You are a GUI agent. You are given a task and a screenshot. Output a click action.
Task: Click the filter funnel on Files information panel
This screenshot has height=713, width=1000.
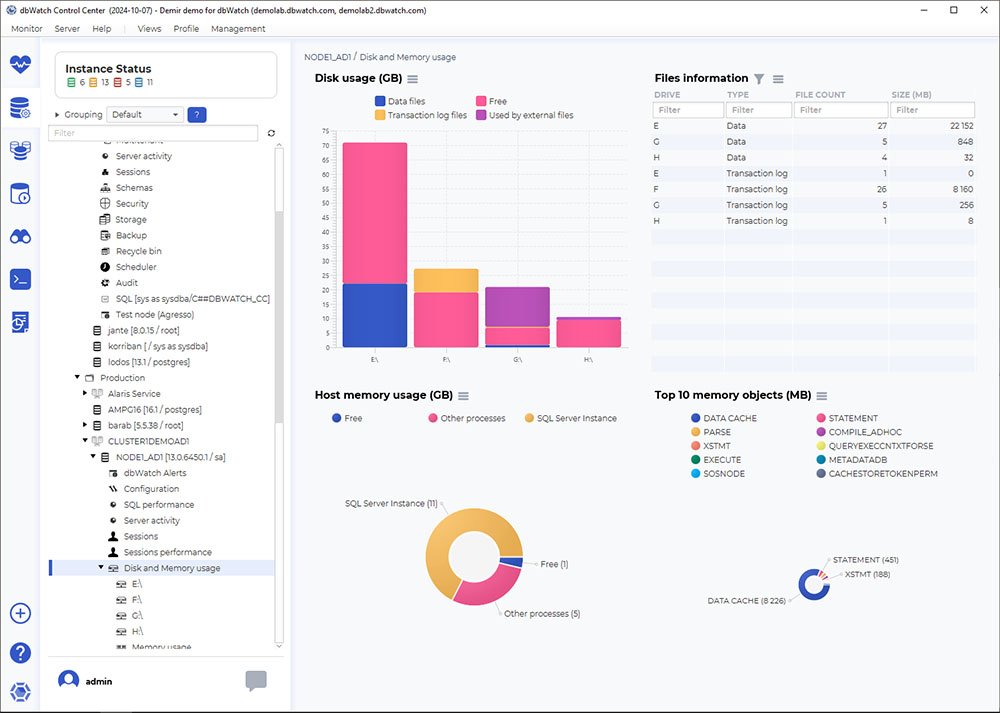[x=760, y=78]
